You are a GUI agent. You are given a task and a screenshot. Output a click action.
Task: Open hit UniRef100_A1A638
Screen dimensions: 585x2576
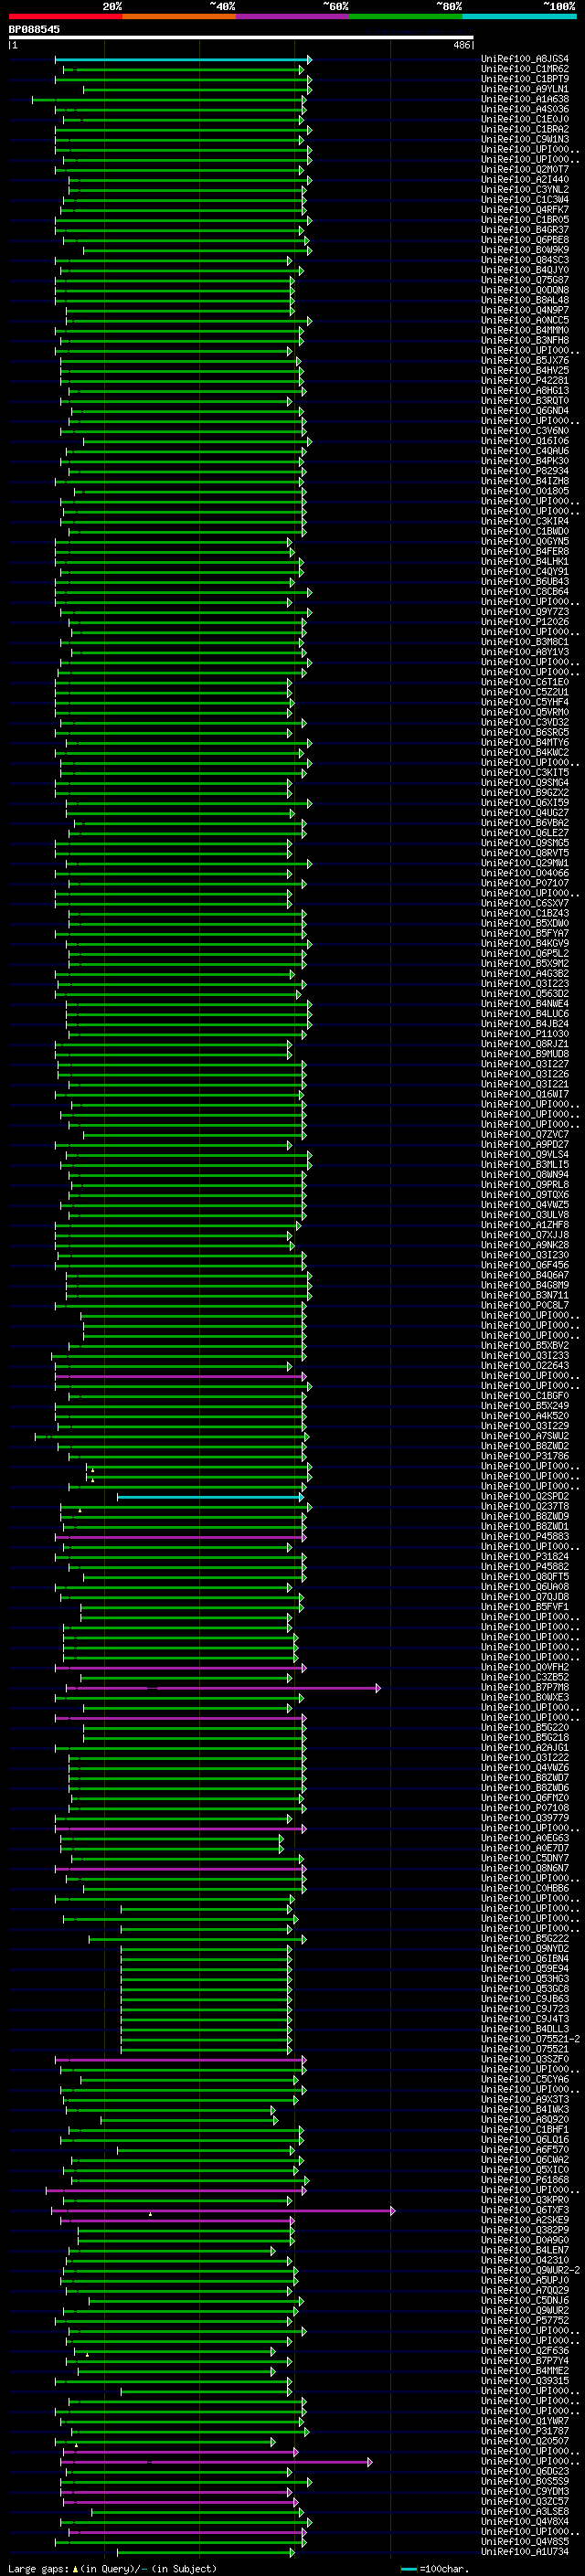pos(524,99)
